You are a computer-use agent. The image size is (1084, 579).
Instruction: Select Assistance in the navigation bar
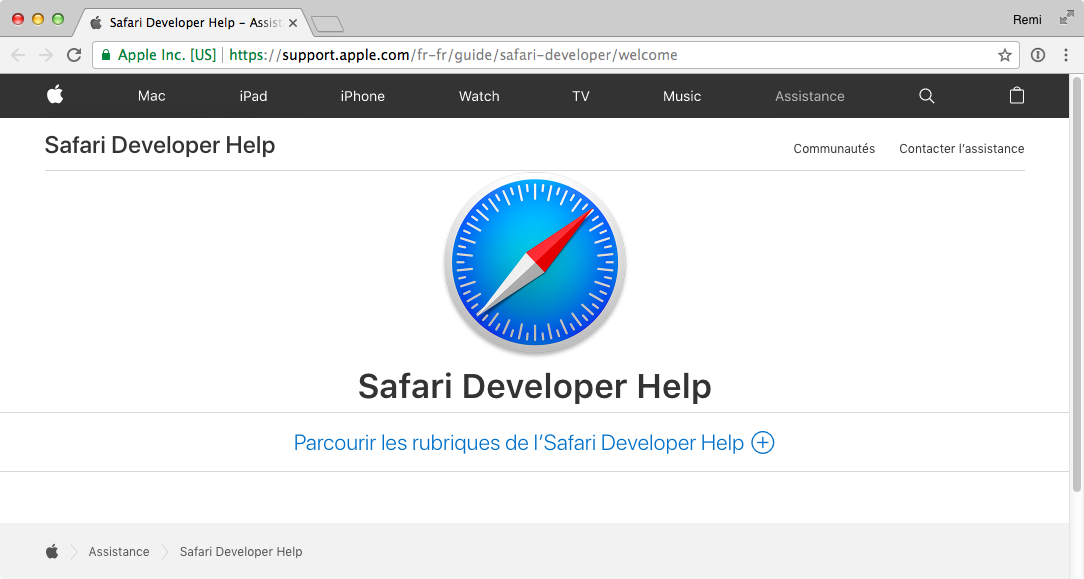[810, 96]
